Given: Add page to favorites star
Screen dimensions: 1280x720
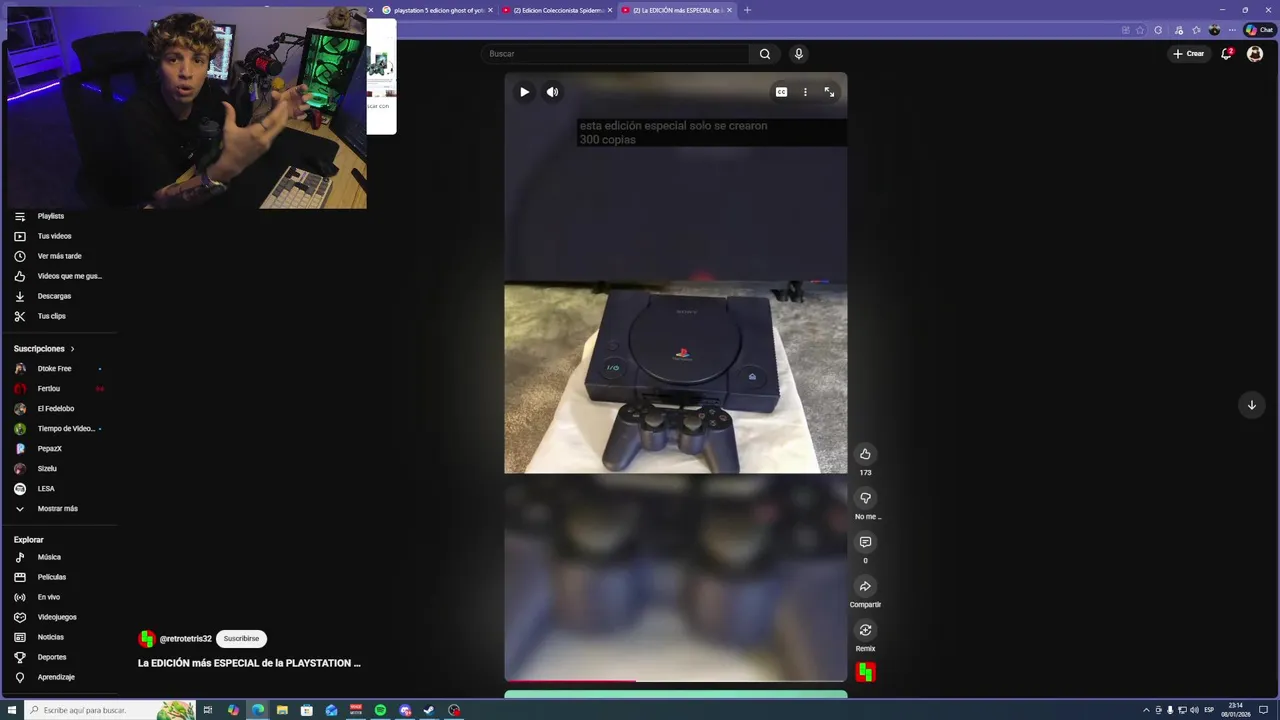Looking at the screenshot, I should pyautogui.click(x=1139, y=30).
